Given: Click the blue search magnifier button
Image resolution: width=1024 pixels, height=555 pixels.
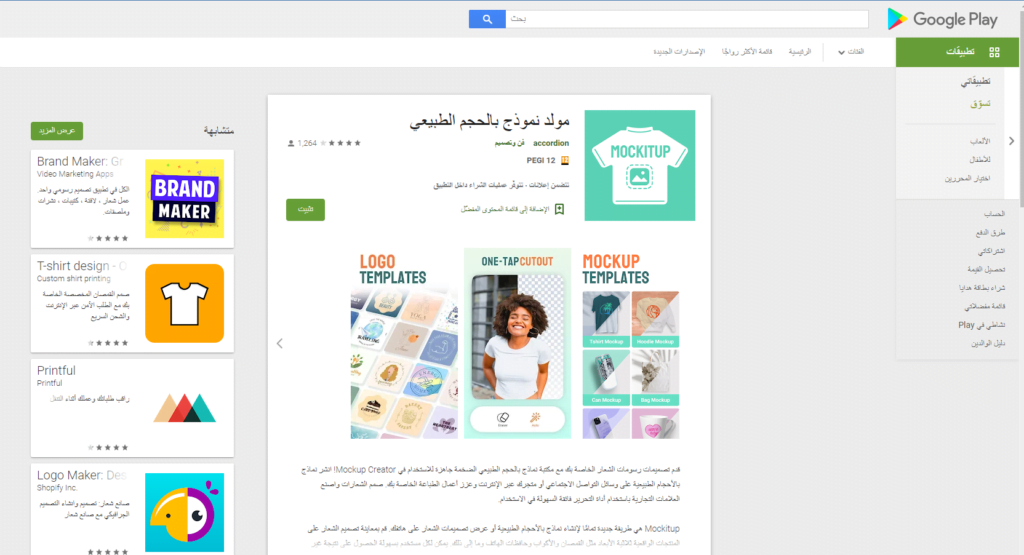Looking at the screenshot, I should tap(487, 19).
